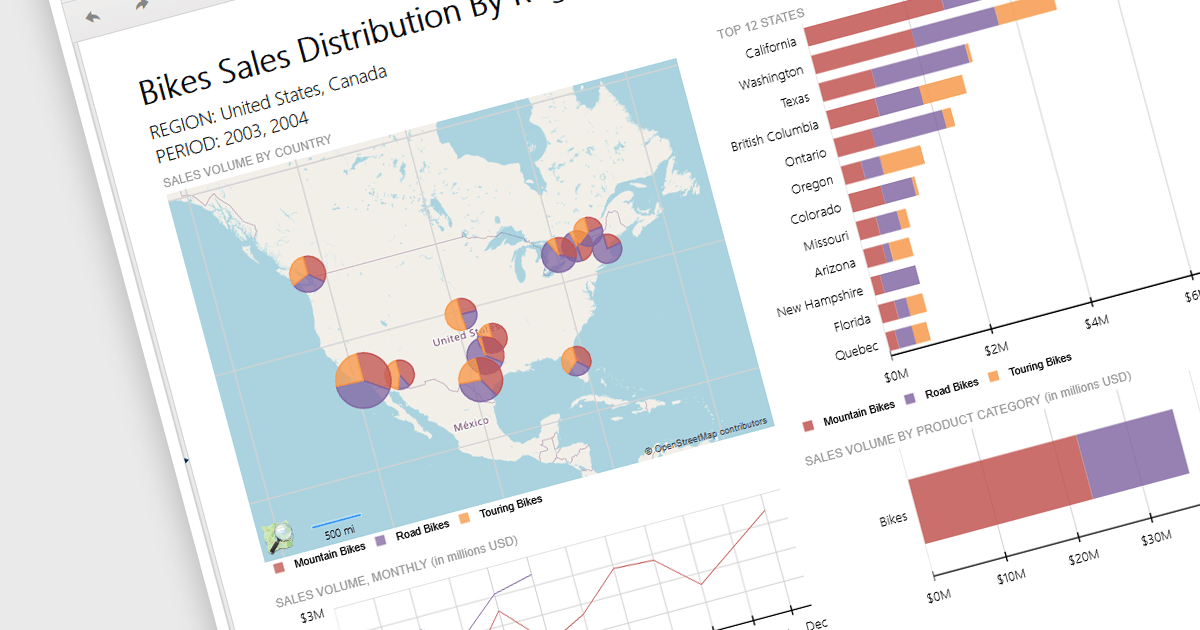Click the Dec label on the monthly chart axis
Image resolution: width=1200 pixels, height=630 pixels.
817,624
